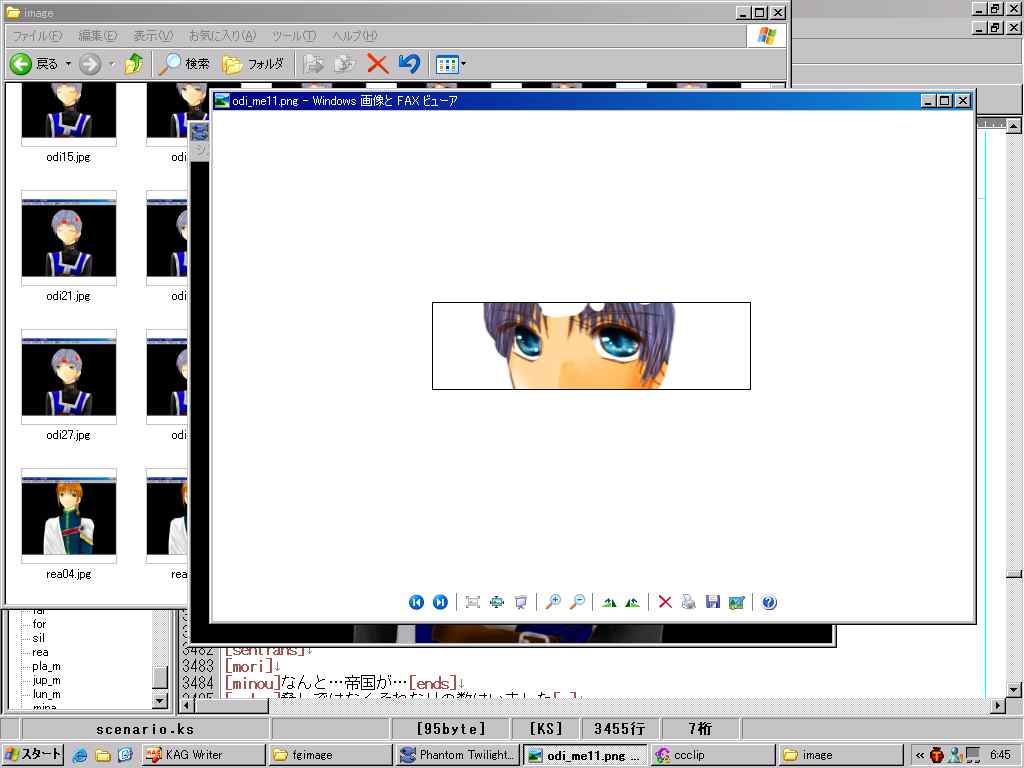Select the 'sil' tree item in KAG Writer
The height and width of the screenshot is (768, 1024).
pos(39,638)
